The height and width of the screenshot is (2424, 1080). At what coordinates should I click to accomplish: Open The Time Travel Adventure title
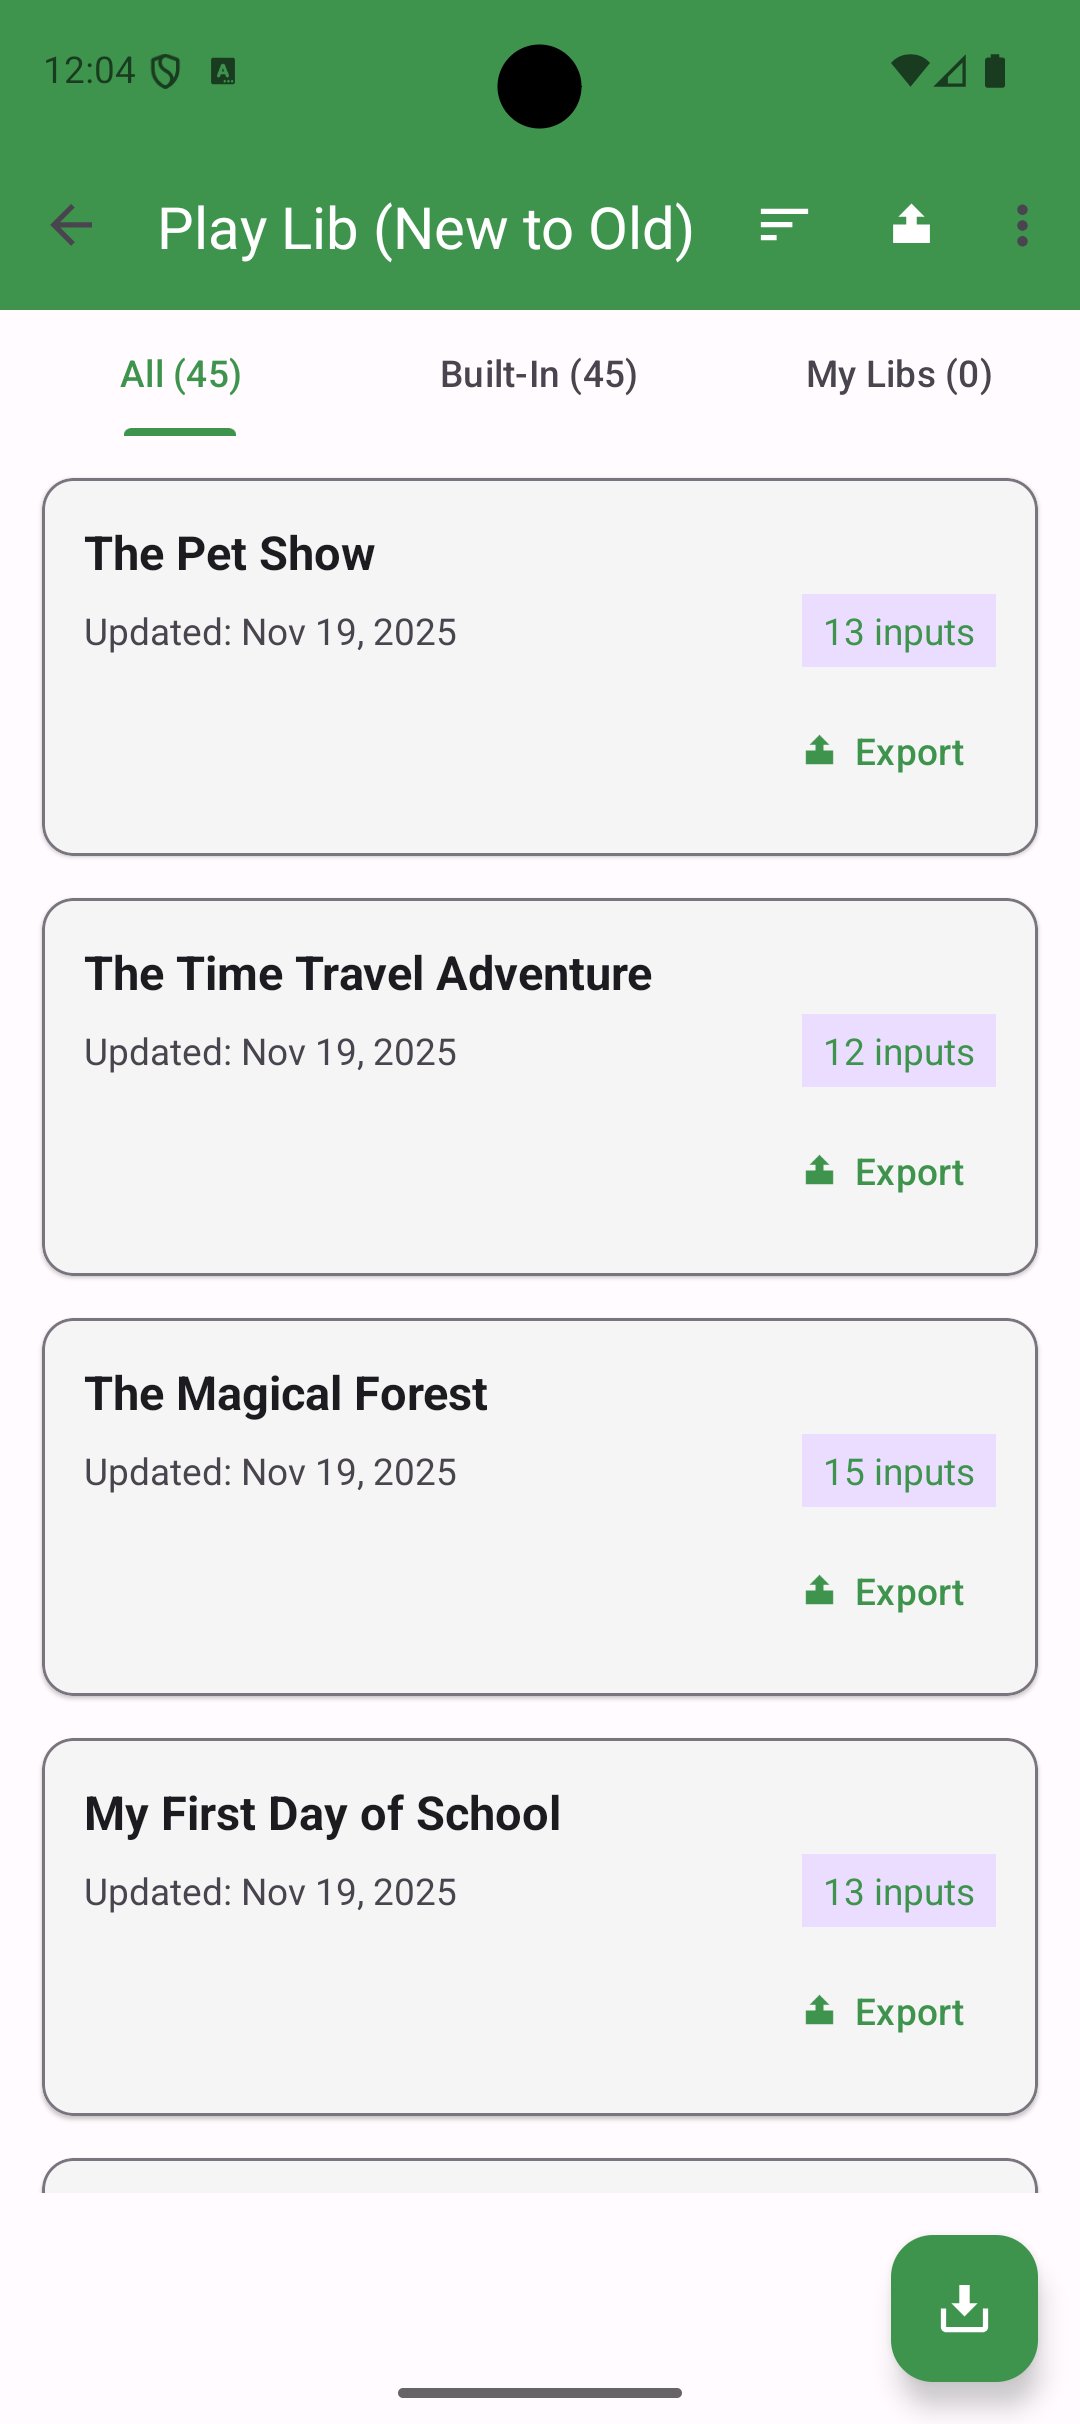tap(368, 974)
